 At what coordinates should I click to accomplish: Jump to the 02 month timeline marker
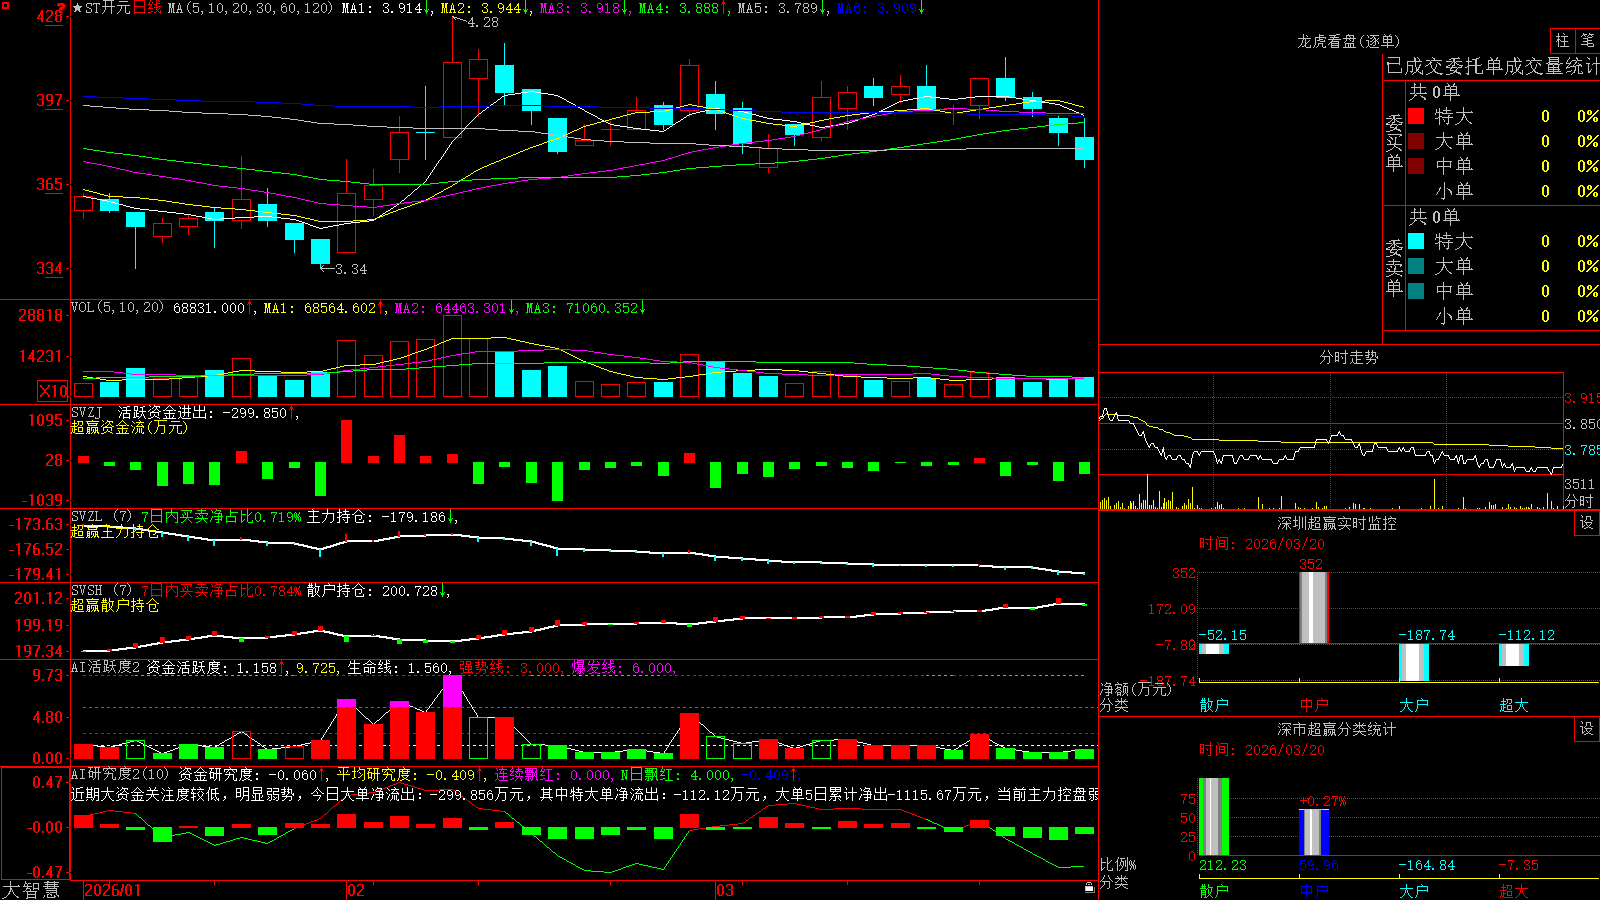(355, 890)
